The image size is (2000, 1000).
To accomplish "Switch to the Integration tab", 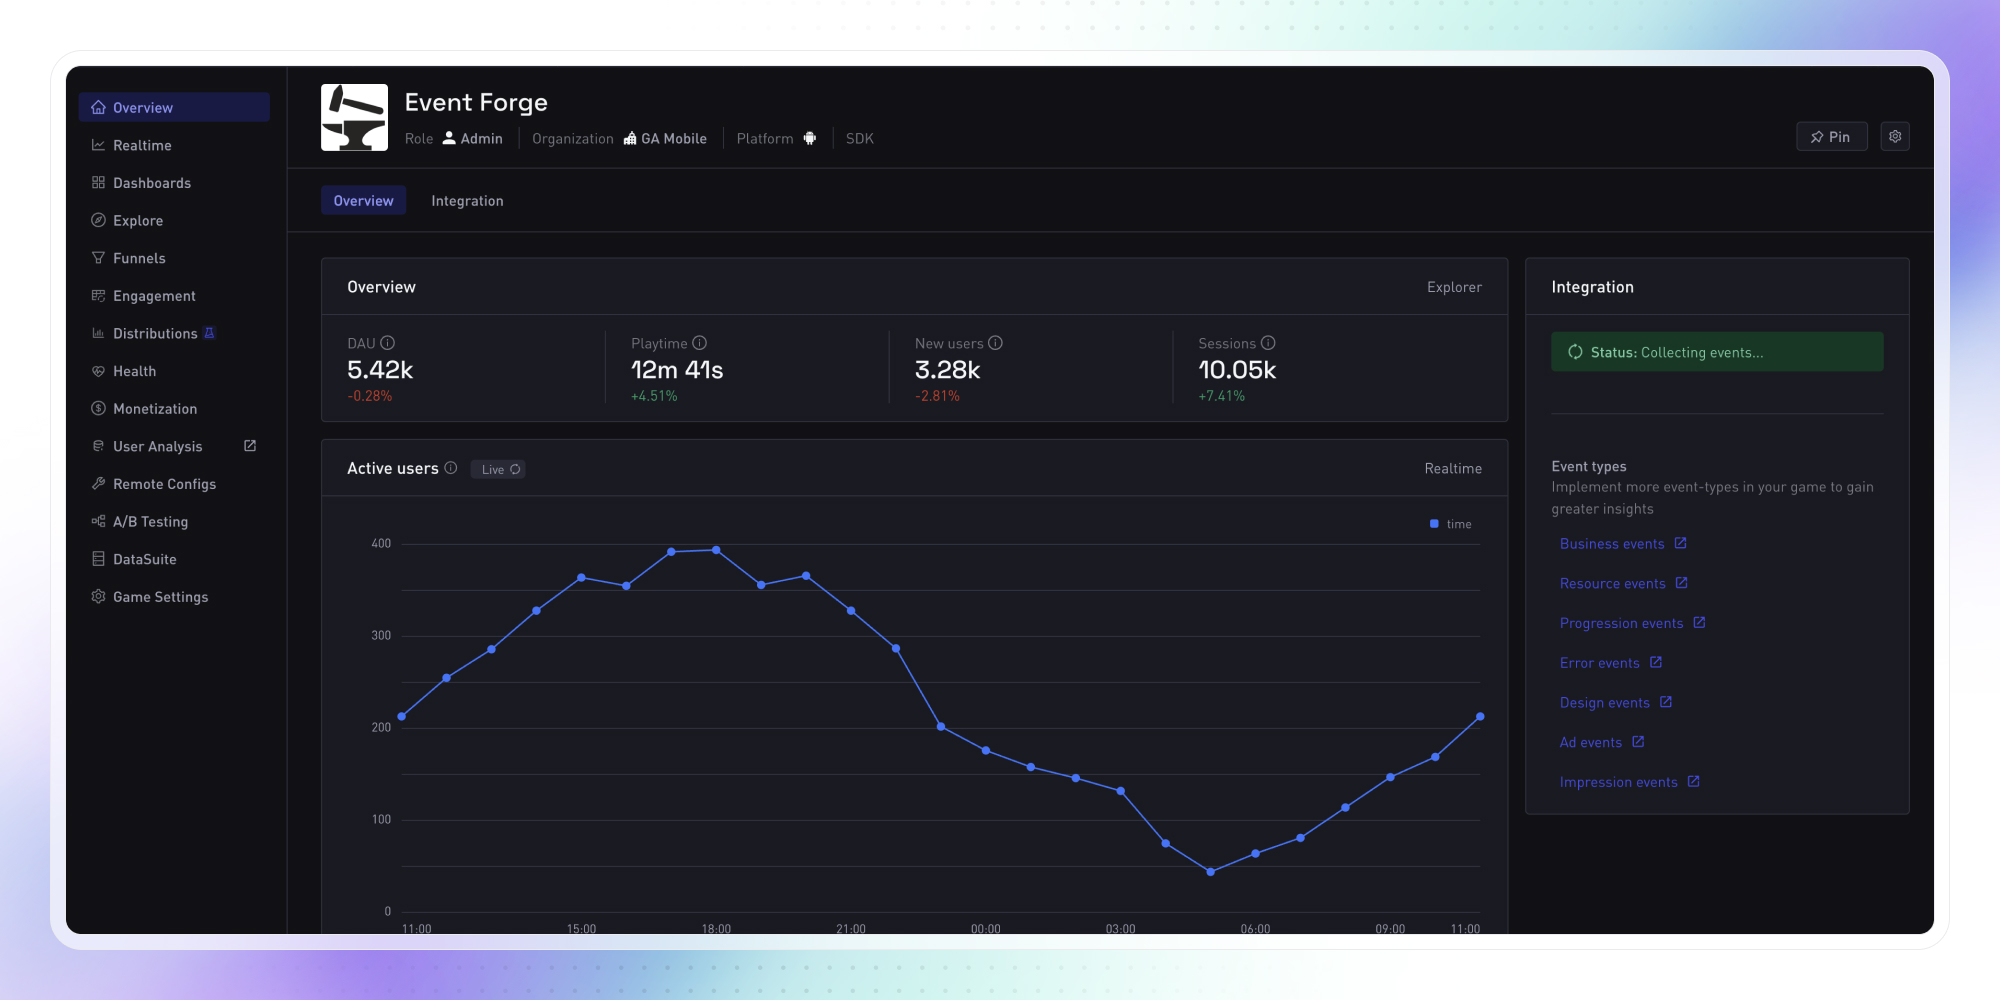I will 467,201.
